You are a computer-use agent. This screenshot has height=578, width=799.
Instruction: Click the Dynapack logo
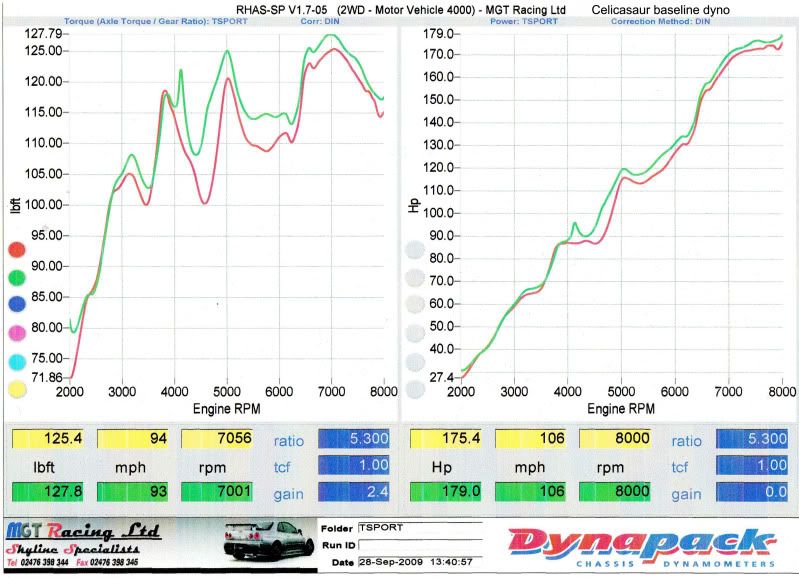pos(643,547)
